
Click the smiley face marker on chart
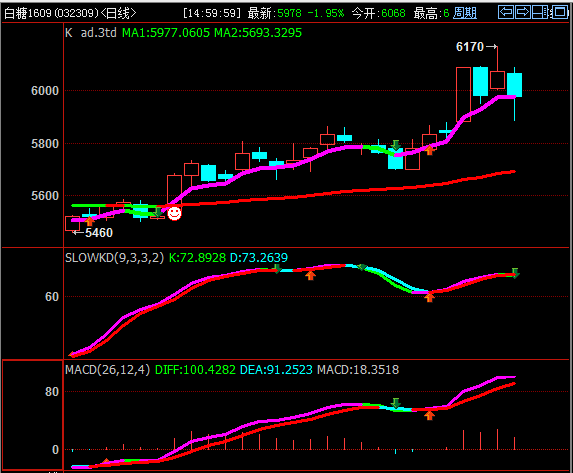pyautogui.click(x=174, y=213)
